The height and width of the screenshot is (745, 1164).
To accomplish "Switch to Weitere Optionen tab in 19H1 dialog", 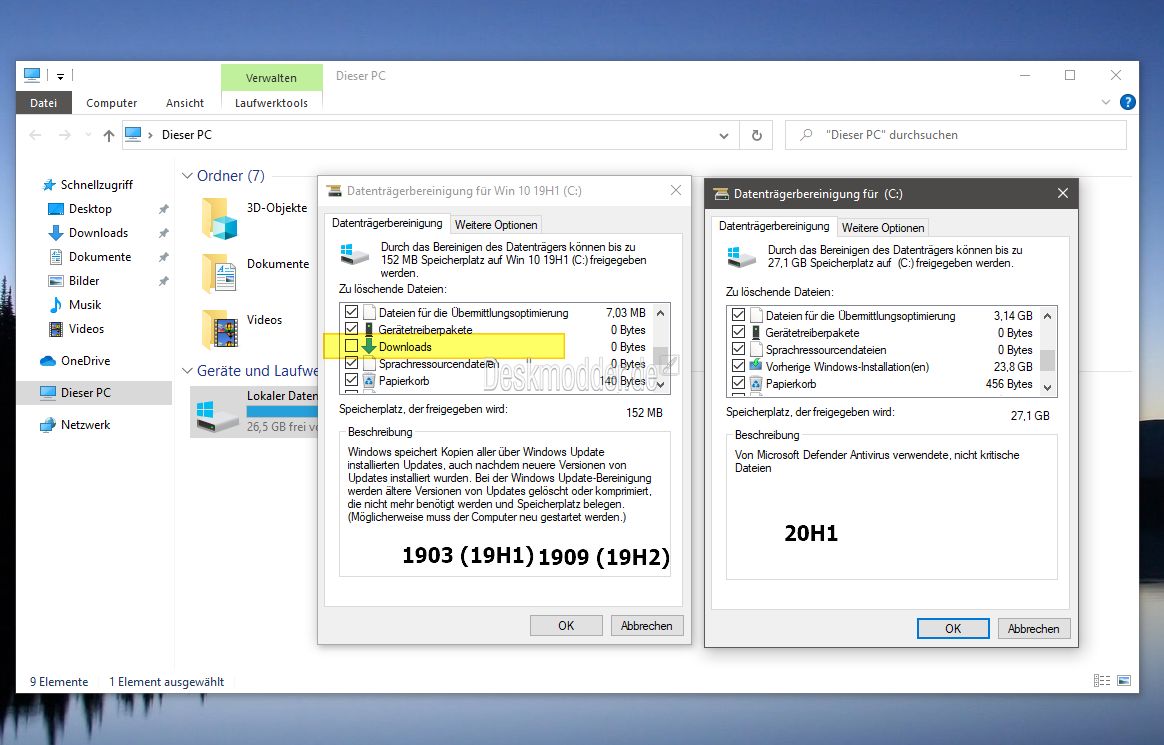I will [x=496, y=224].
